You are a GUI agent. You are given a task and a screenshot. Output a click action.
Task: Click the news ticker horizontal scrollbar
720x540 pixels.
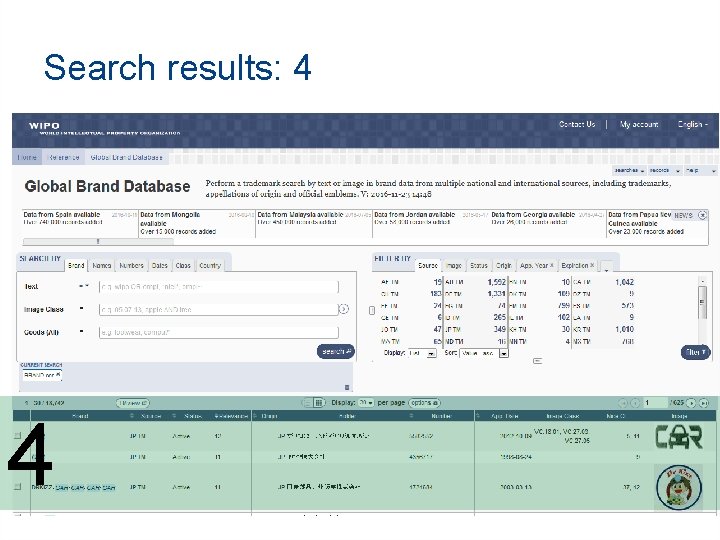click(x=98, y=241)
